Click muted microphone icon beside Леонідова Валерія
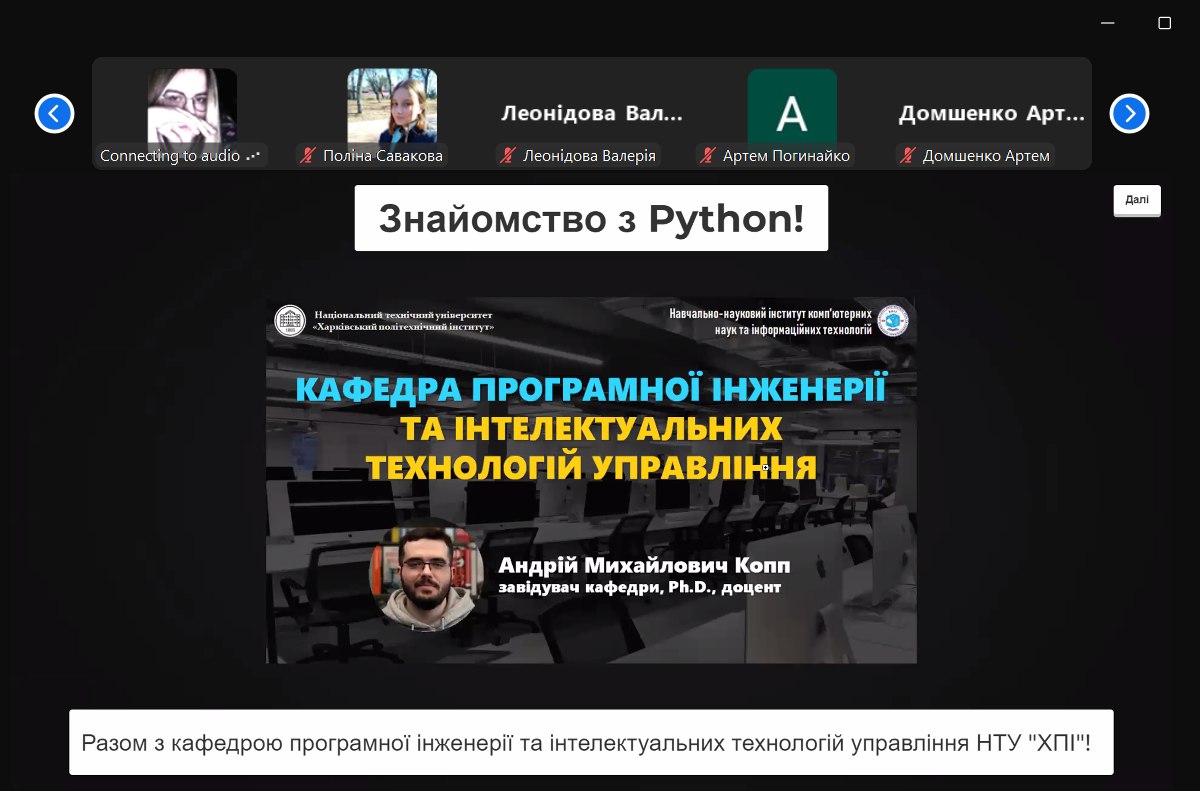This screenshot has width=1200, height=791. (508, 156)
